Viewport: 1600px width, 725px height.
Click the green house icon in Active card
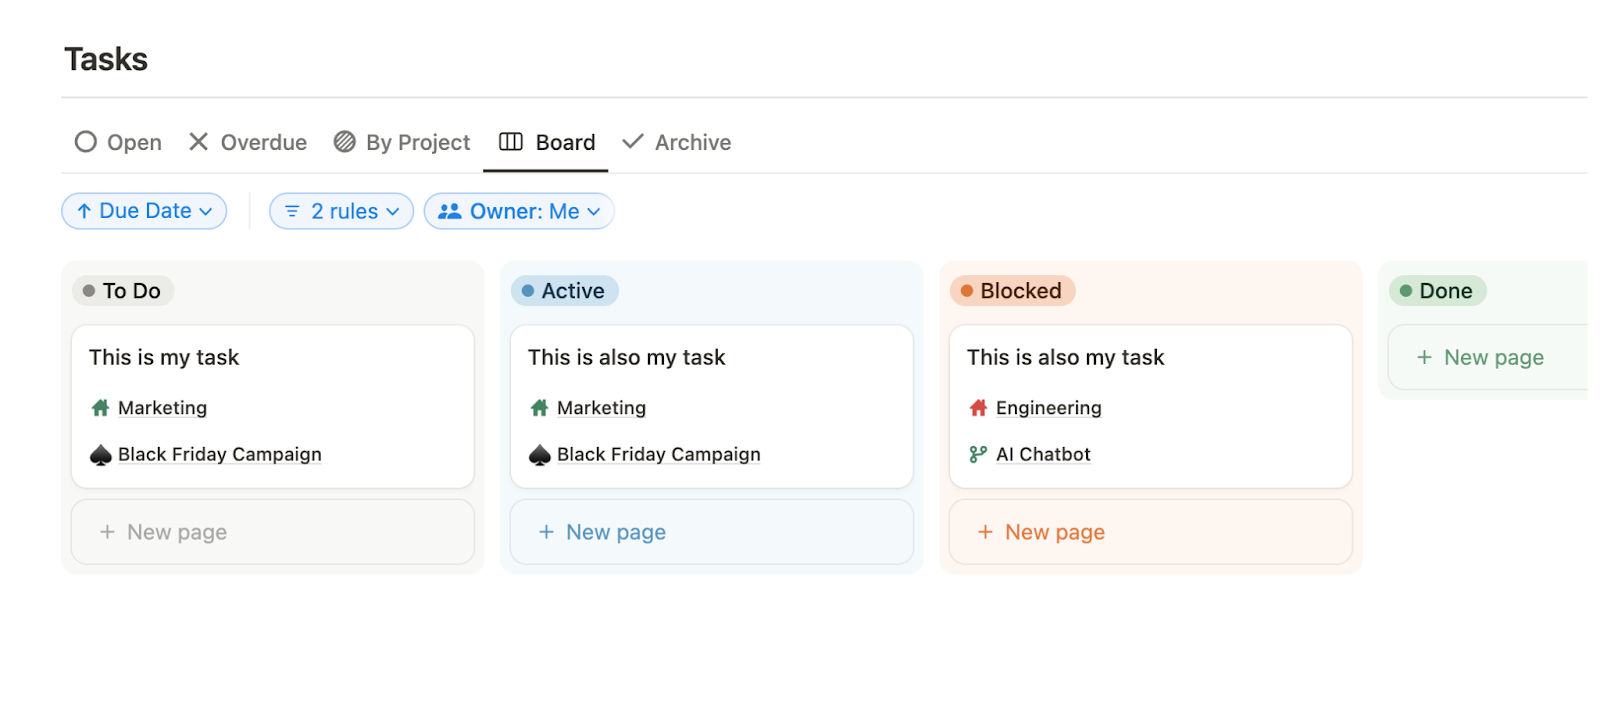coord(539,408)
